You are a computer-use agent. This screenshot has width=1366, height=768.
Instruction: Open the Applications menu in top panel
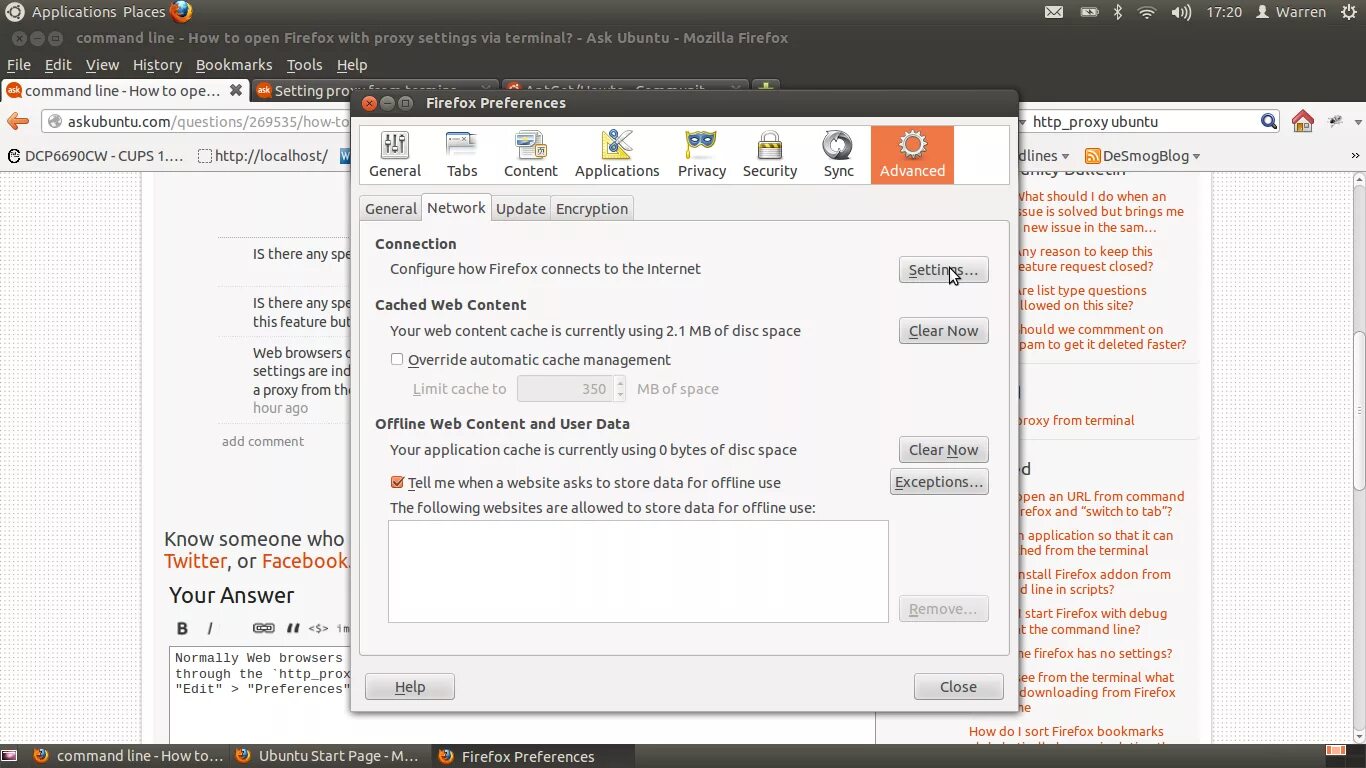(74, 12)
